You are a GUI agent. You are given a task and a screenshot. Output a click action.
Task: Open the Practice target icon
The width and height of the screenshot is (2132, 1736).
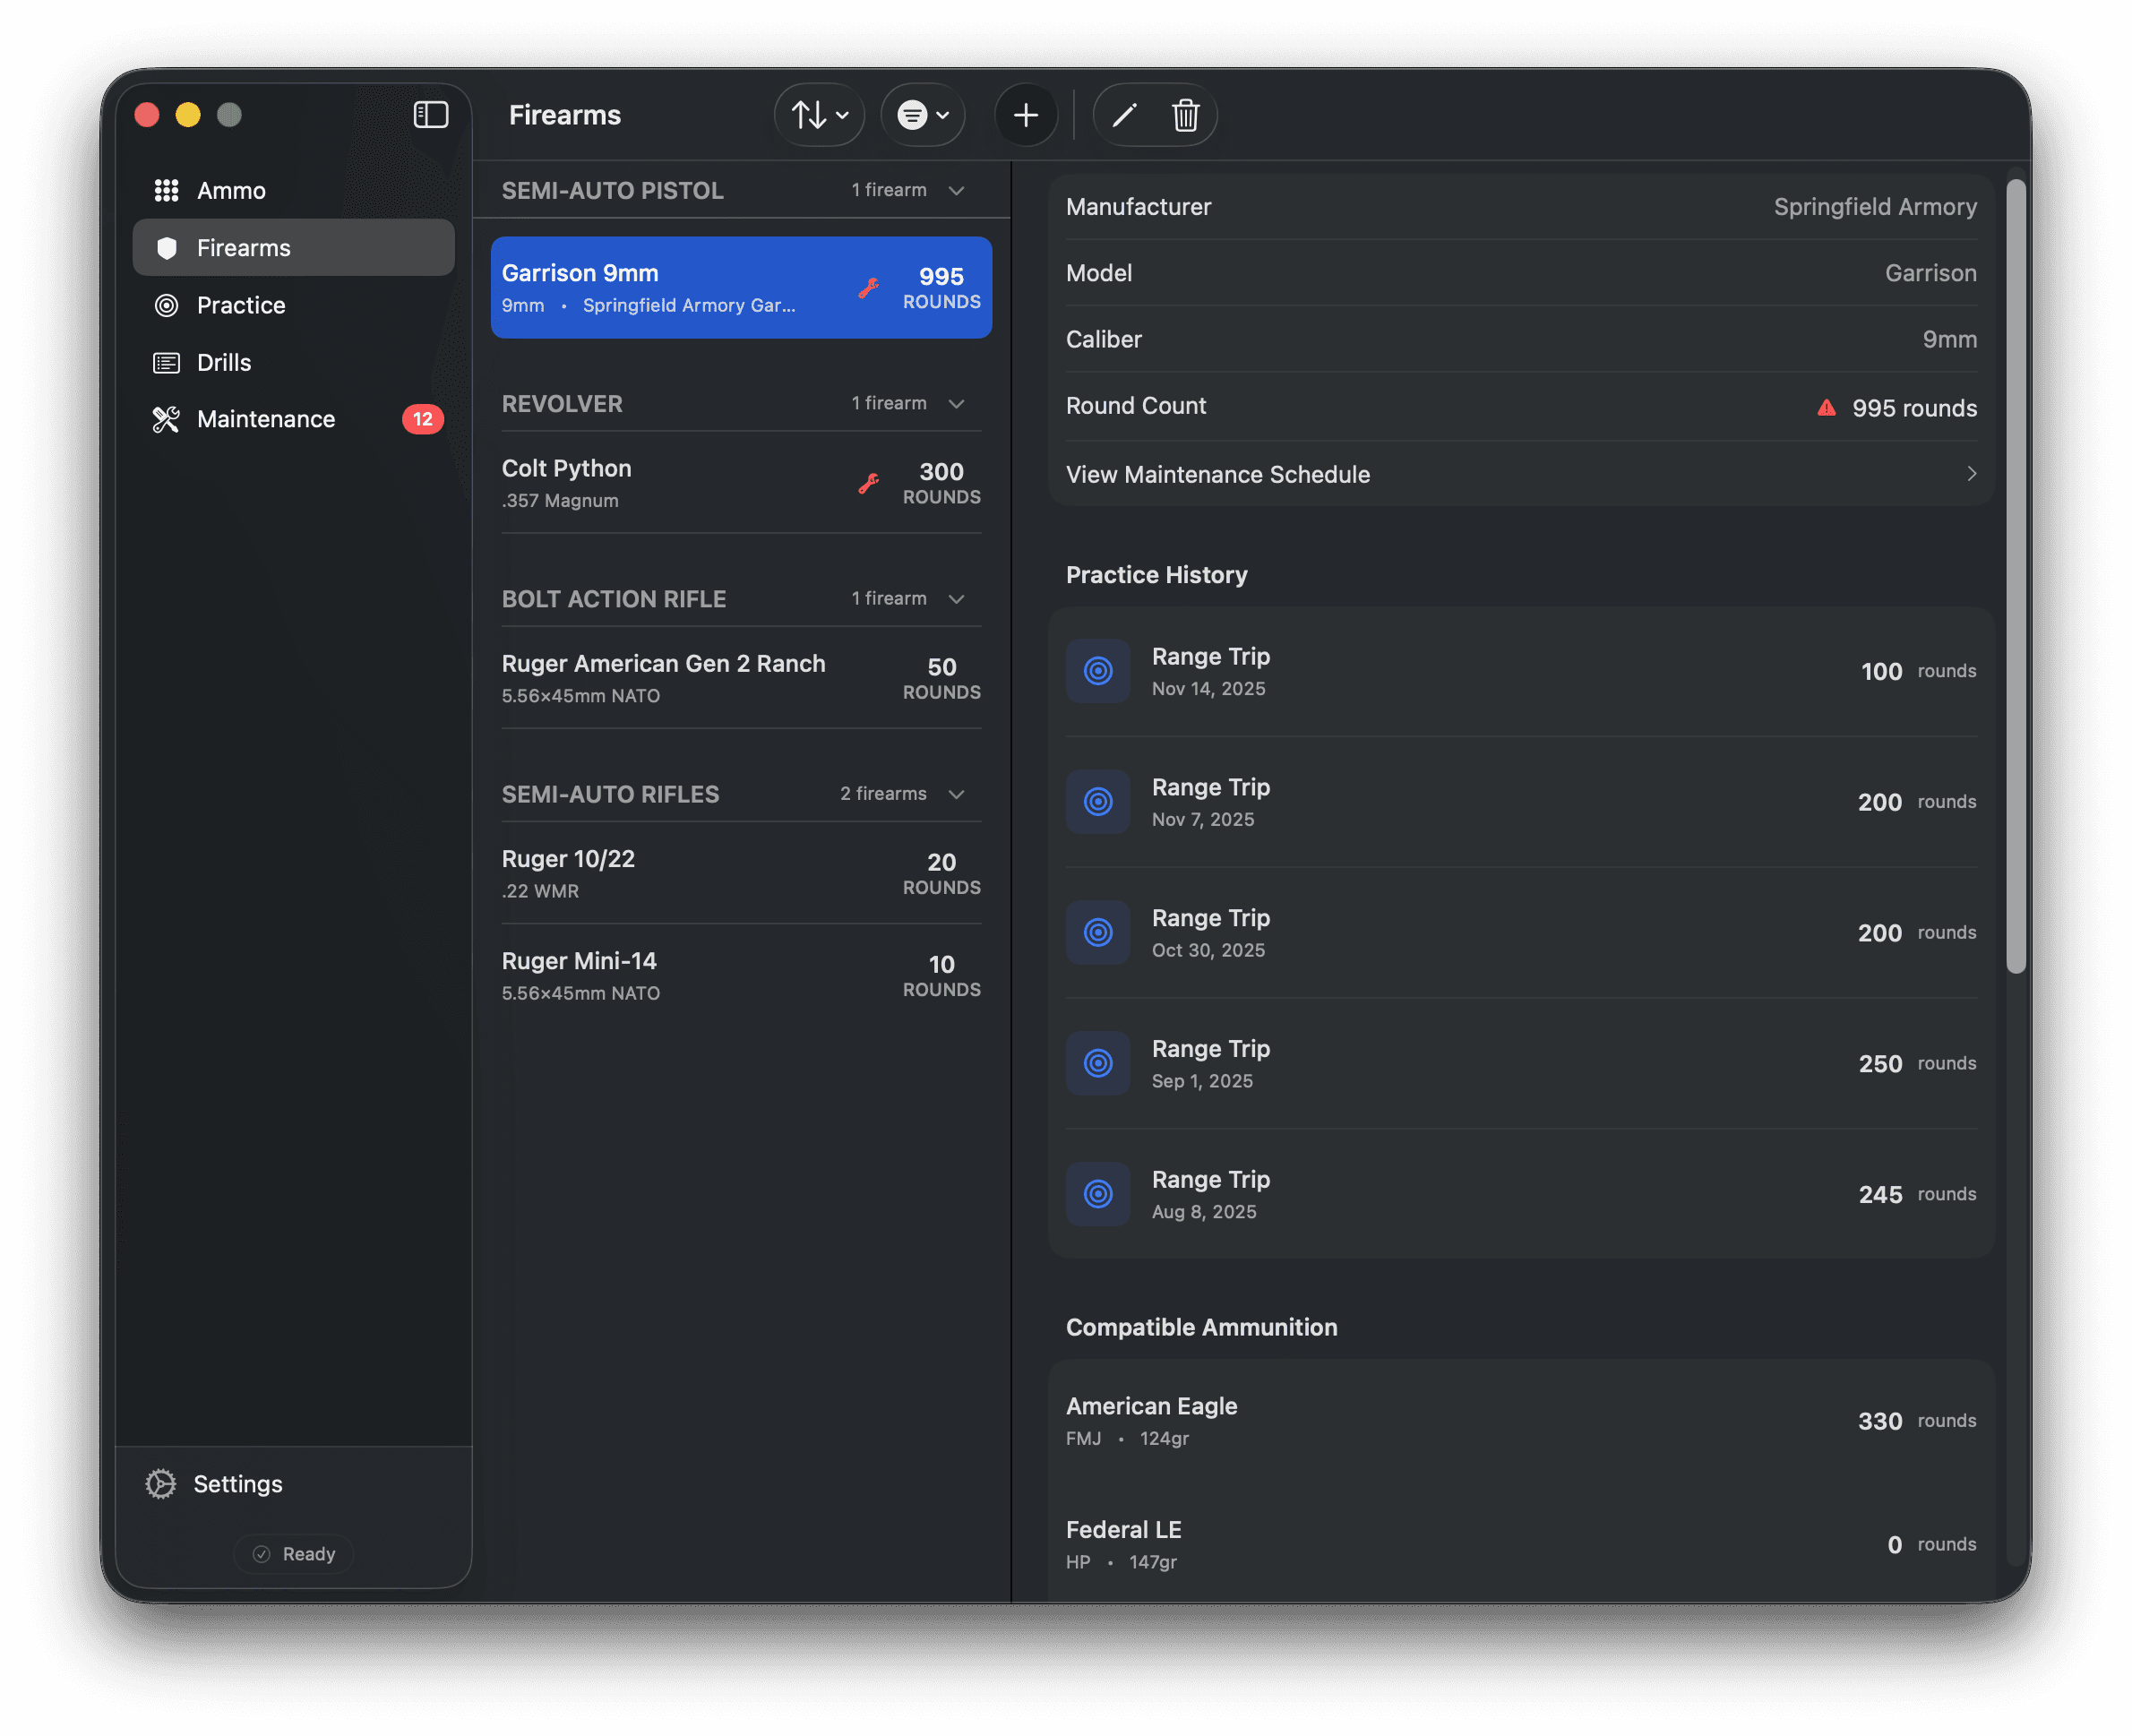coord(167,305)
